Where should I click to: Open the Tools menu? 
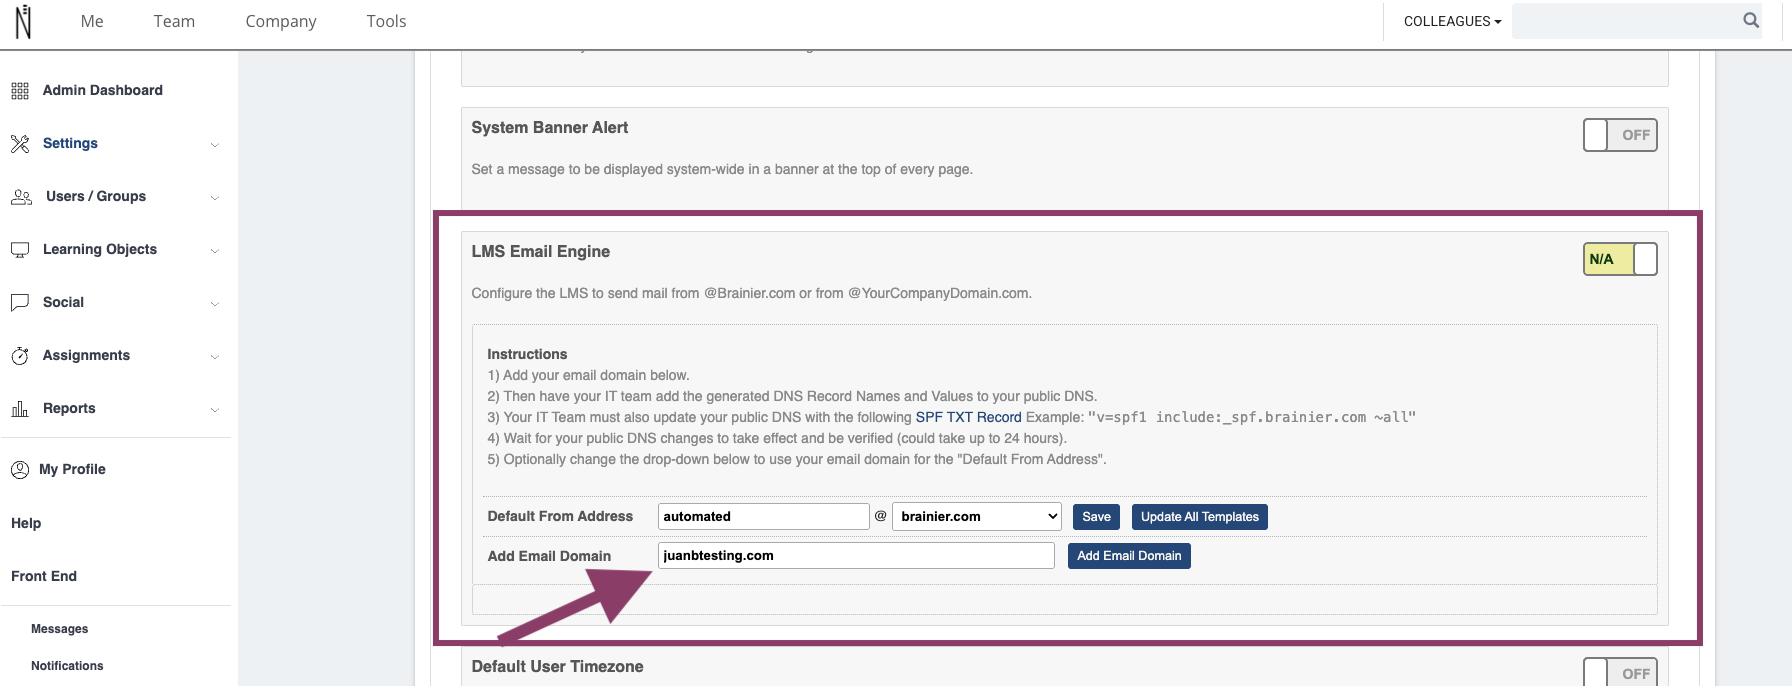pyautogui.click(x=386, y=21)
